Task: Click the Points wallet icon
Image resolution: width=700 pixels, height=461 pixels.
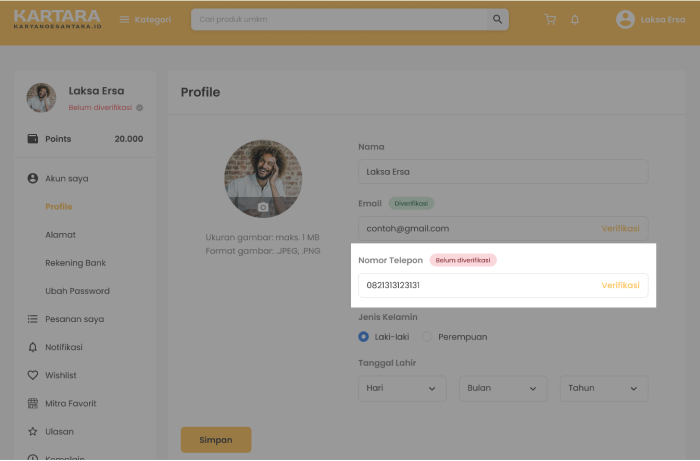Action: (33, 139)
